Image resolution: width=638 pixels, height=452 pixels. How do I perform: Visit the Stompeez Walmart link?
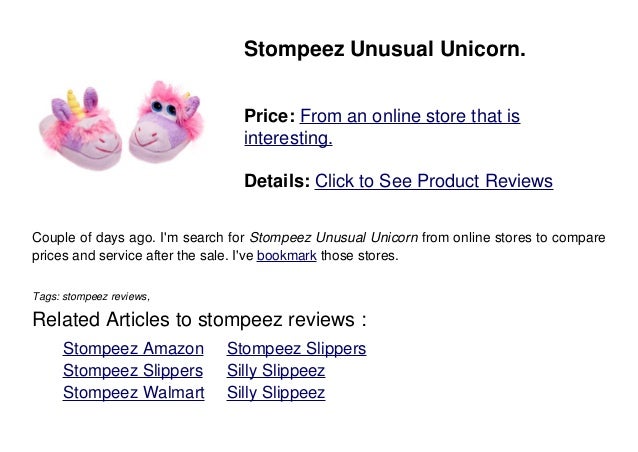[133, 392]
